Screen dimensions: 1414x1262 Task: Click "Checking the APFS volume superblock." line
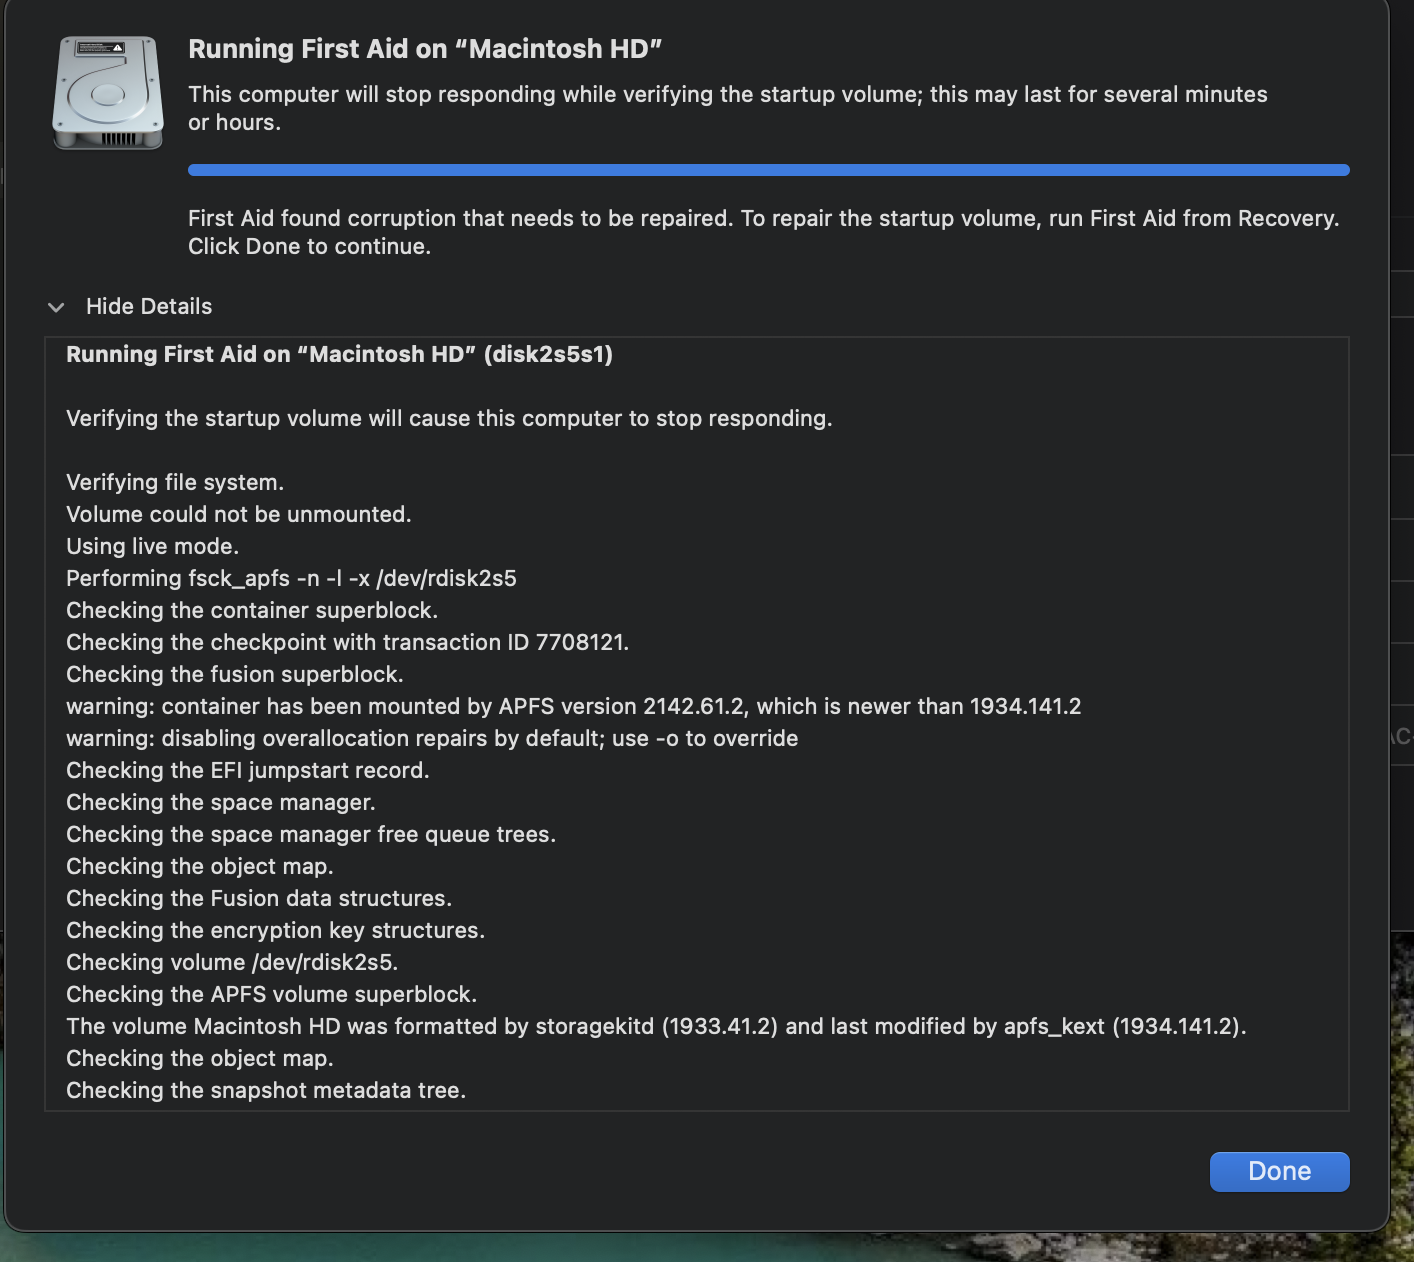tap(271, 994)
